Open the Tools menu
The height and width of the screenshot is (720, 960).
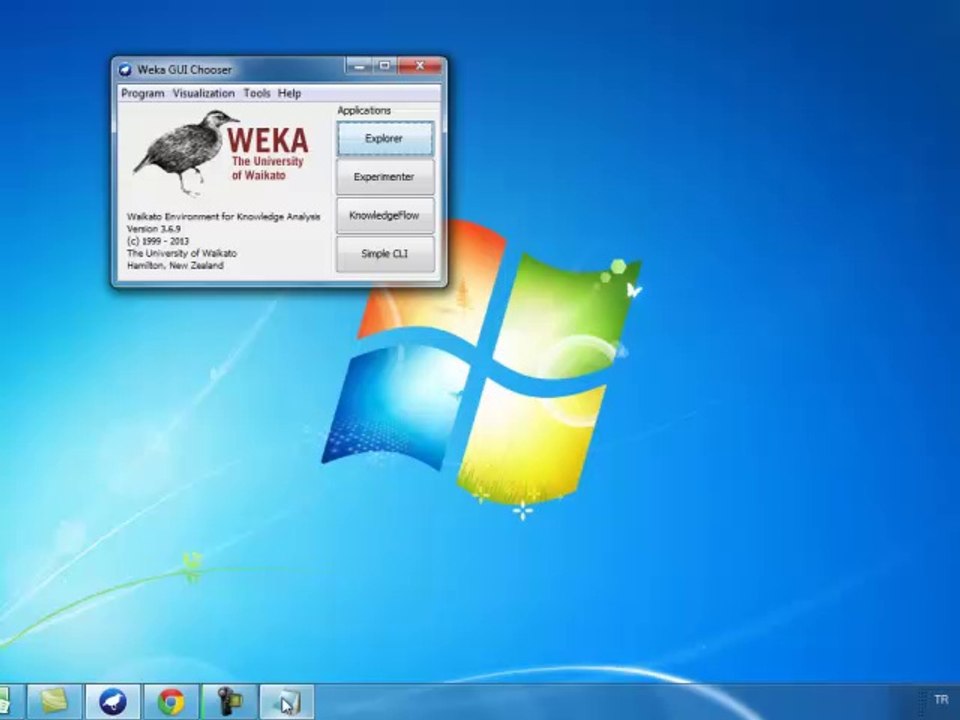257,93
